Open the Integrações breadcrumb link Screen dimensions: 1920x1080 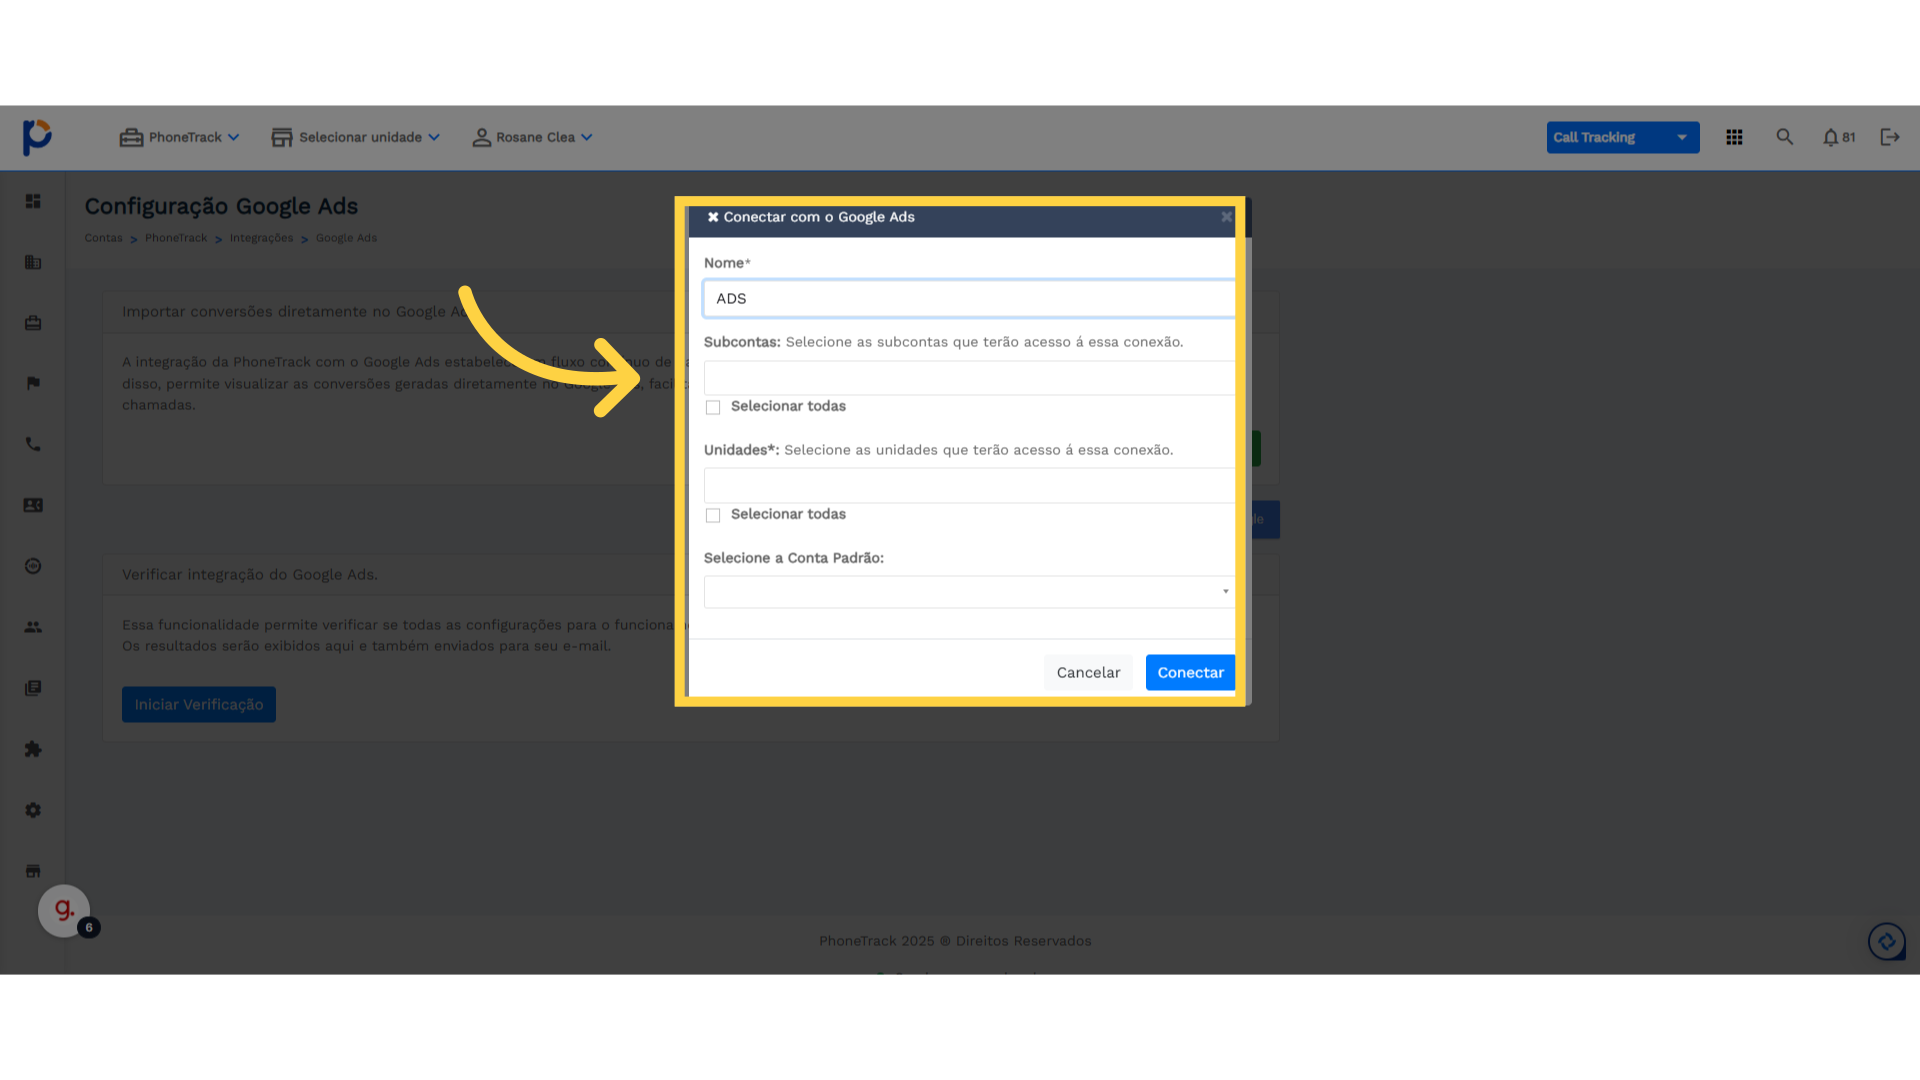[x=261, y=238]
